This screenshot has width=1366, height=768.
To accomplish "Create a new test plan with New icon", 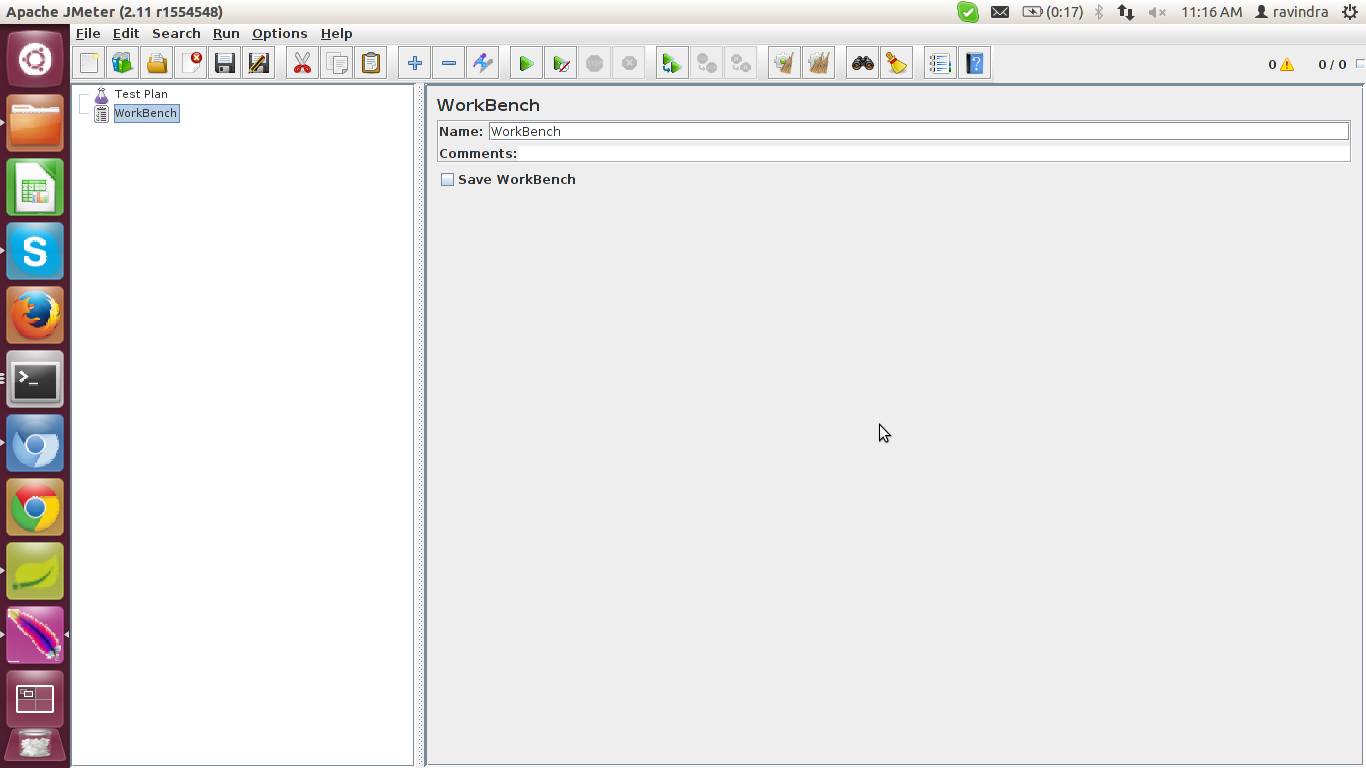I will point(89,64).
